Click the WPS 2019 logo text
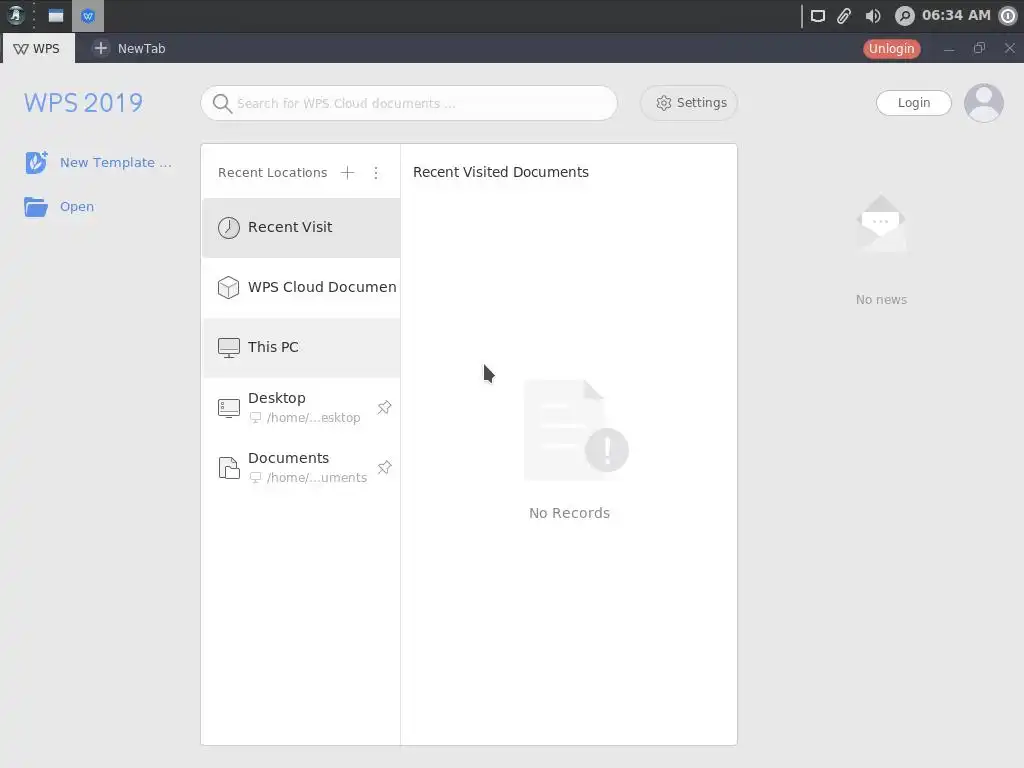1024x768 pixels. pyautogui.click(x=84, y=103)
